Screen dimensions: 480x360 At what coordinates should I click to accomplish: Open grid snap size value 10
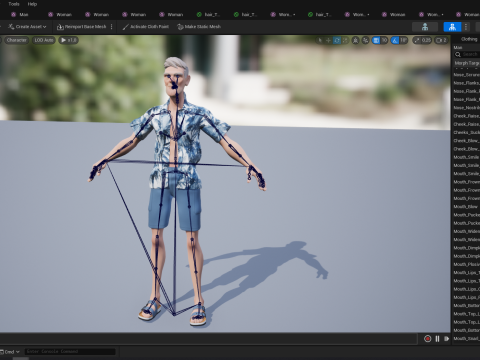(384, 40)
